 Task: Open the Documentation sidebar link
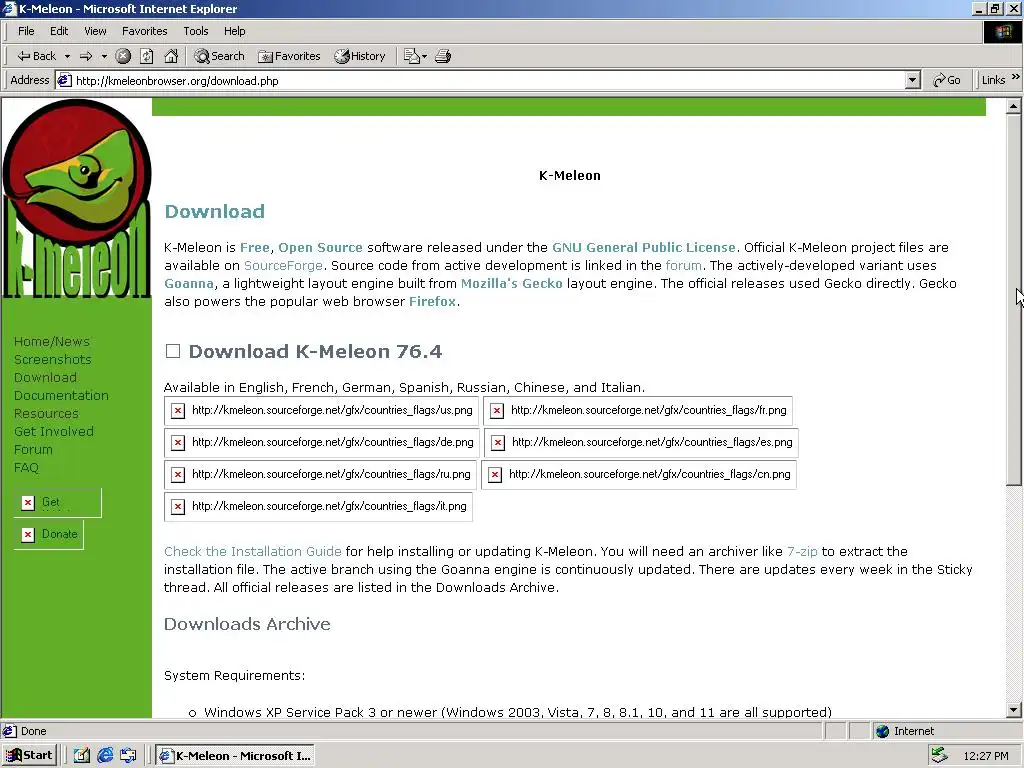(61, 395)
